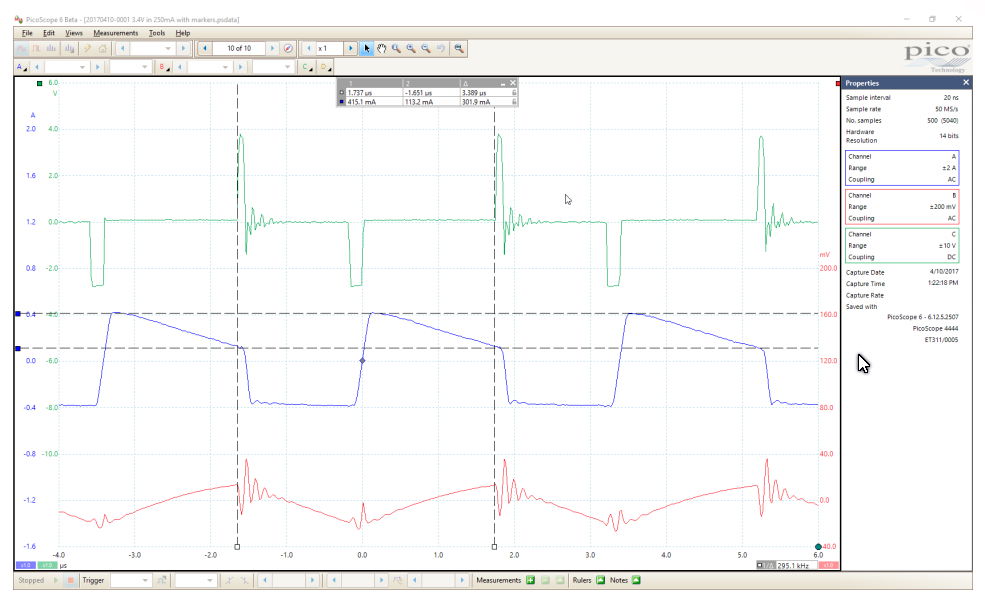Go to next waveform buffer
The height and width of the screenshot is (601, 985).
(x=272, y=48)
